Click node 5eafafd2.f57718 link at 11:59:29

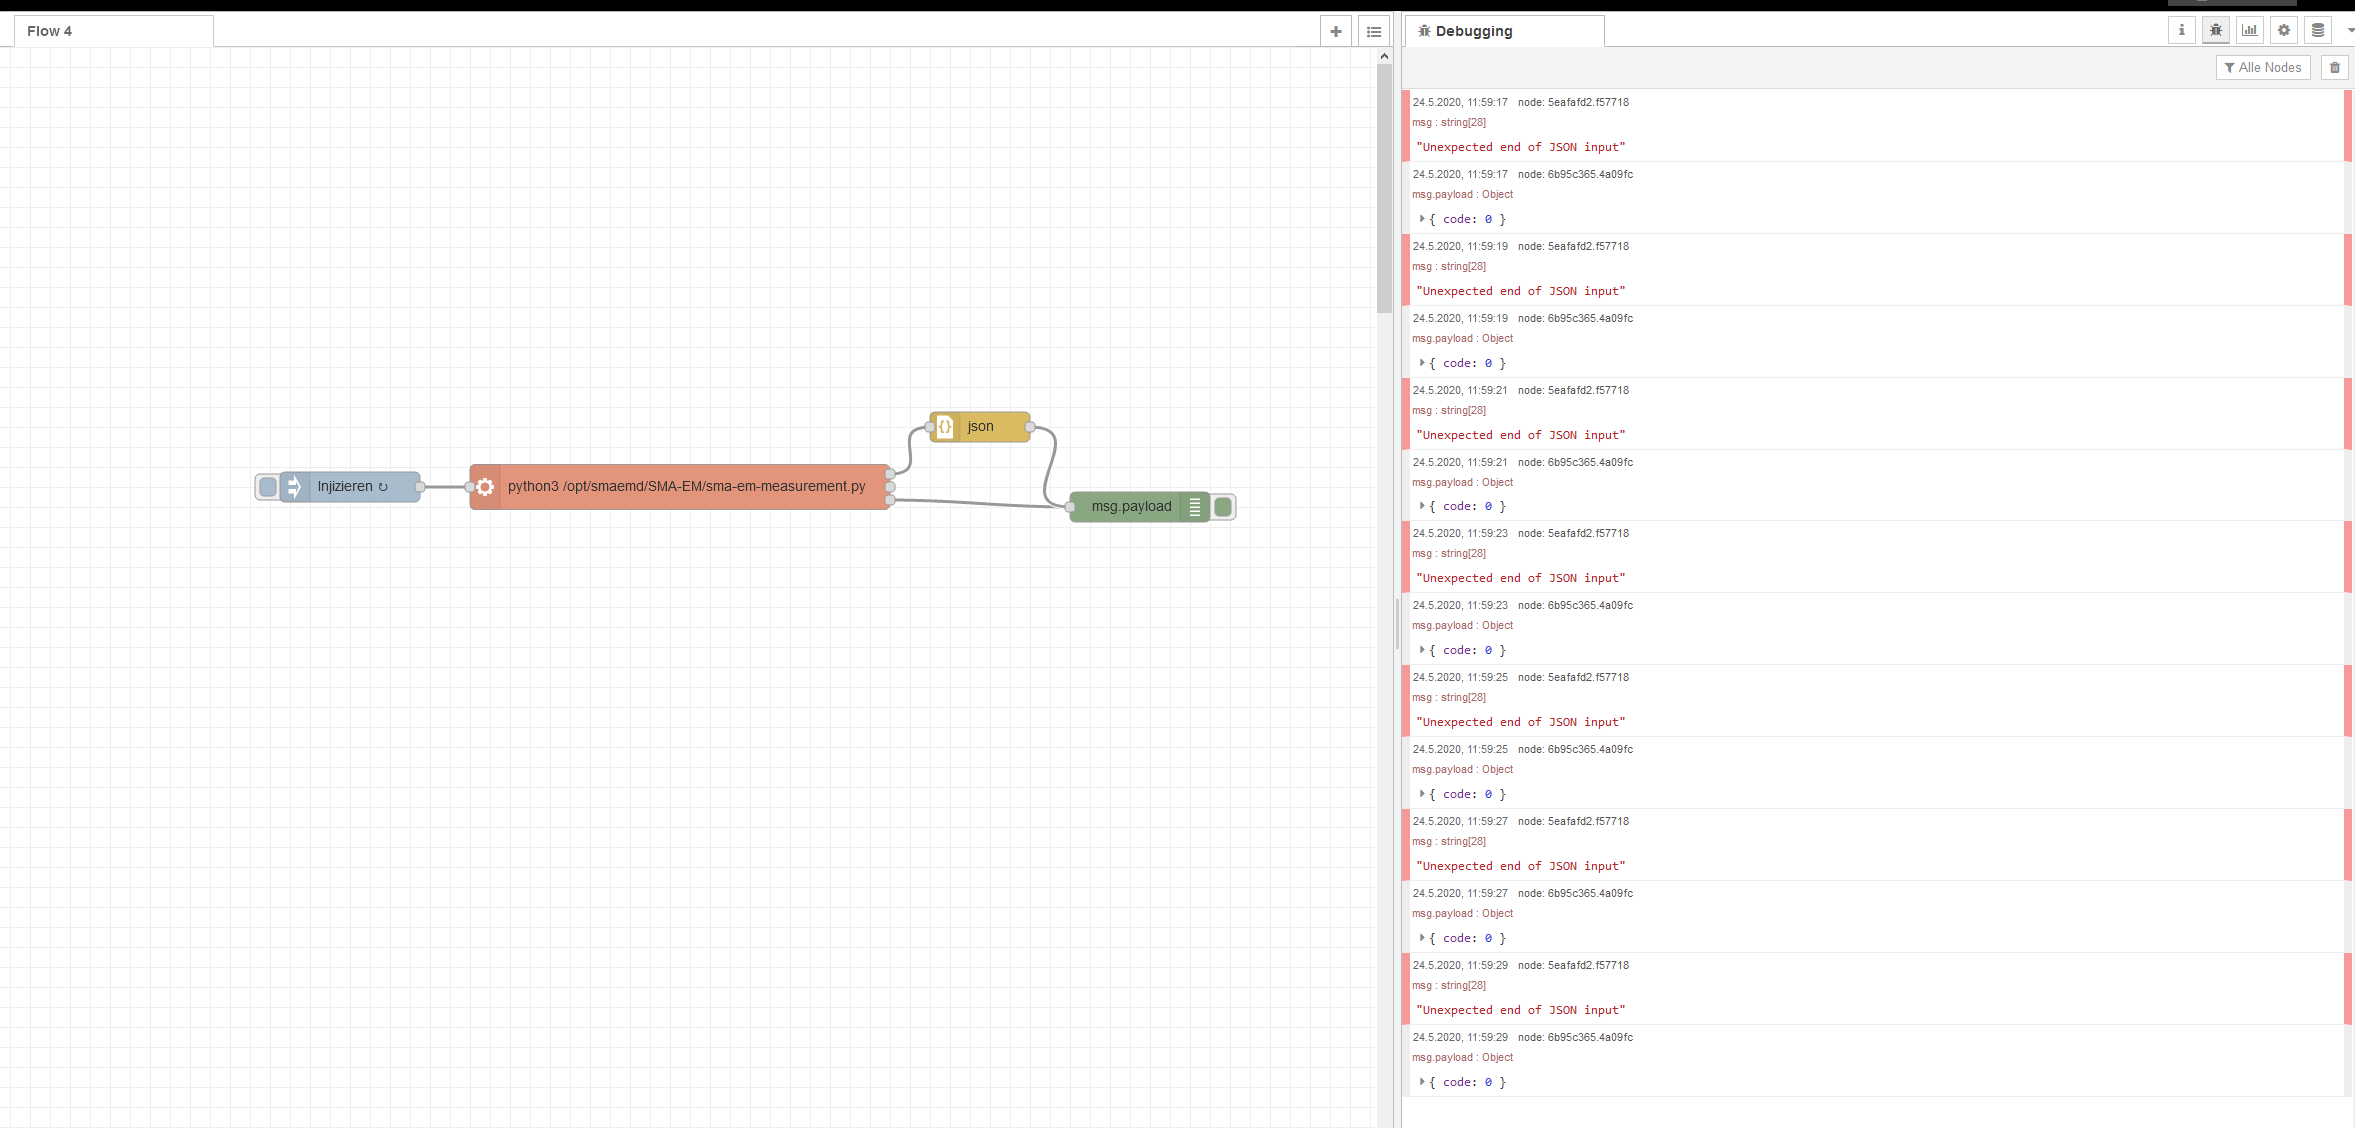coord(1573,965)
